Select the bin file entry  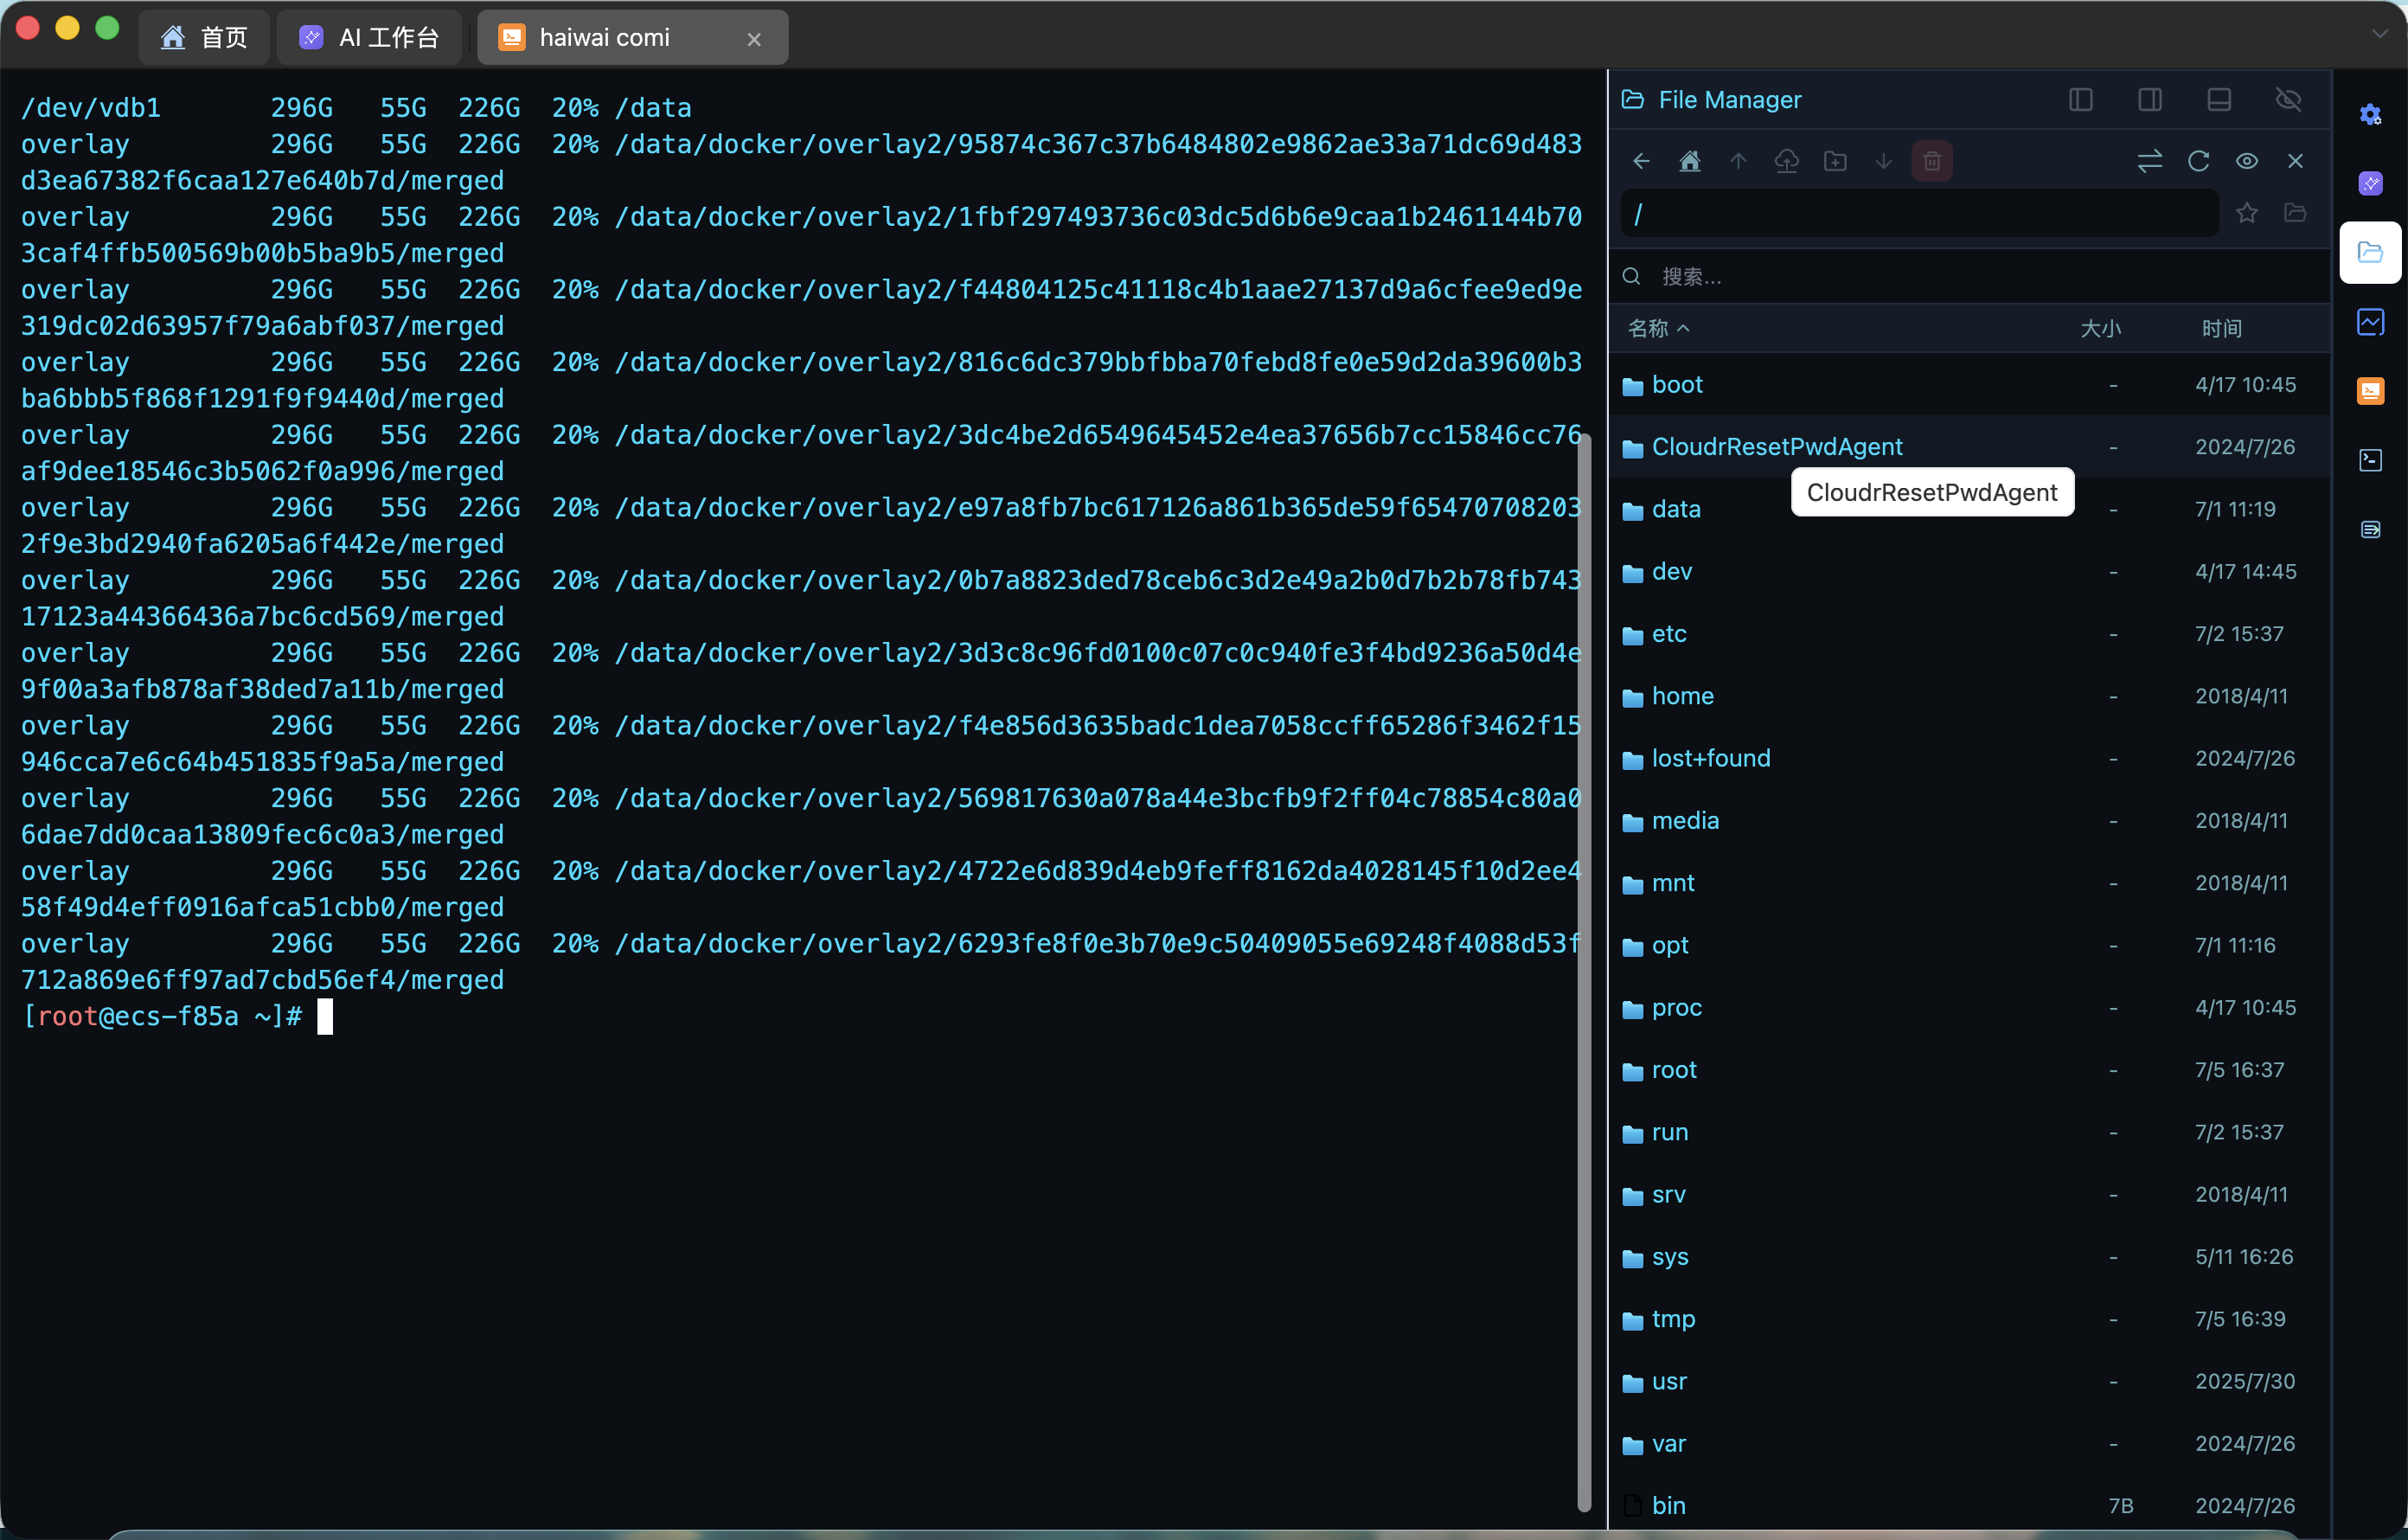(1970, 1505)
